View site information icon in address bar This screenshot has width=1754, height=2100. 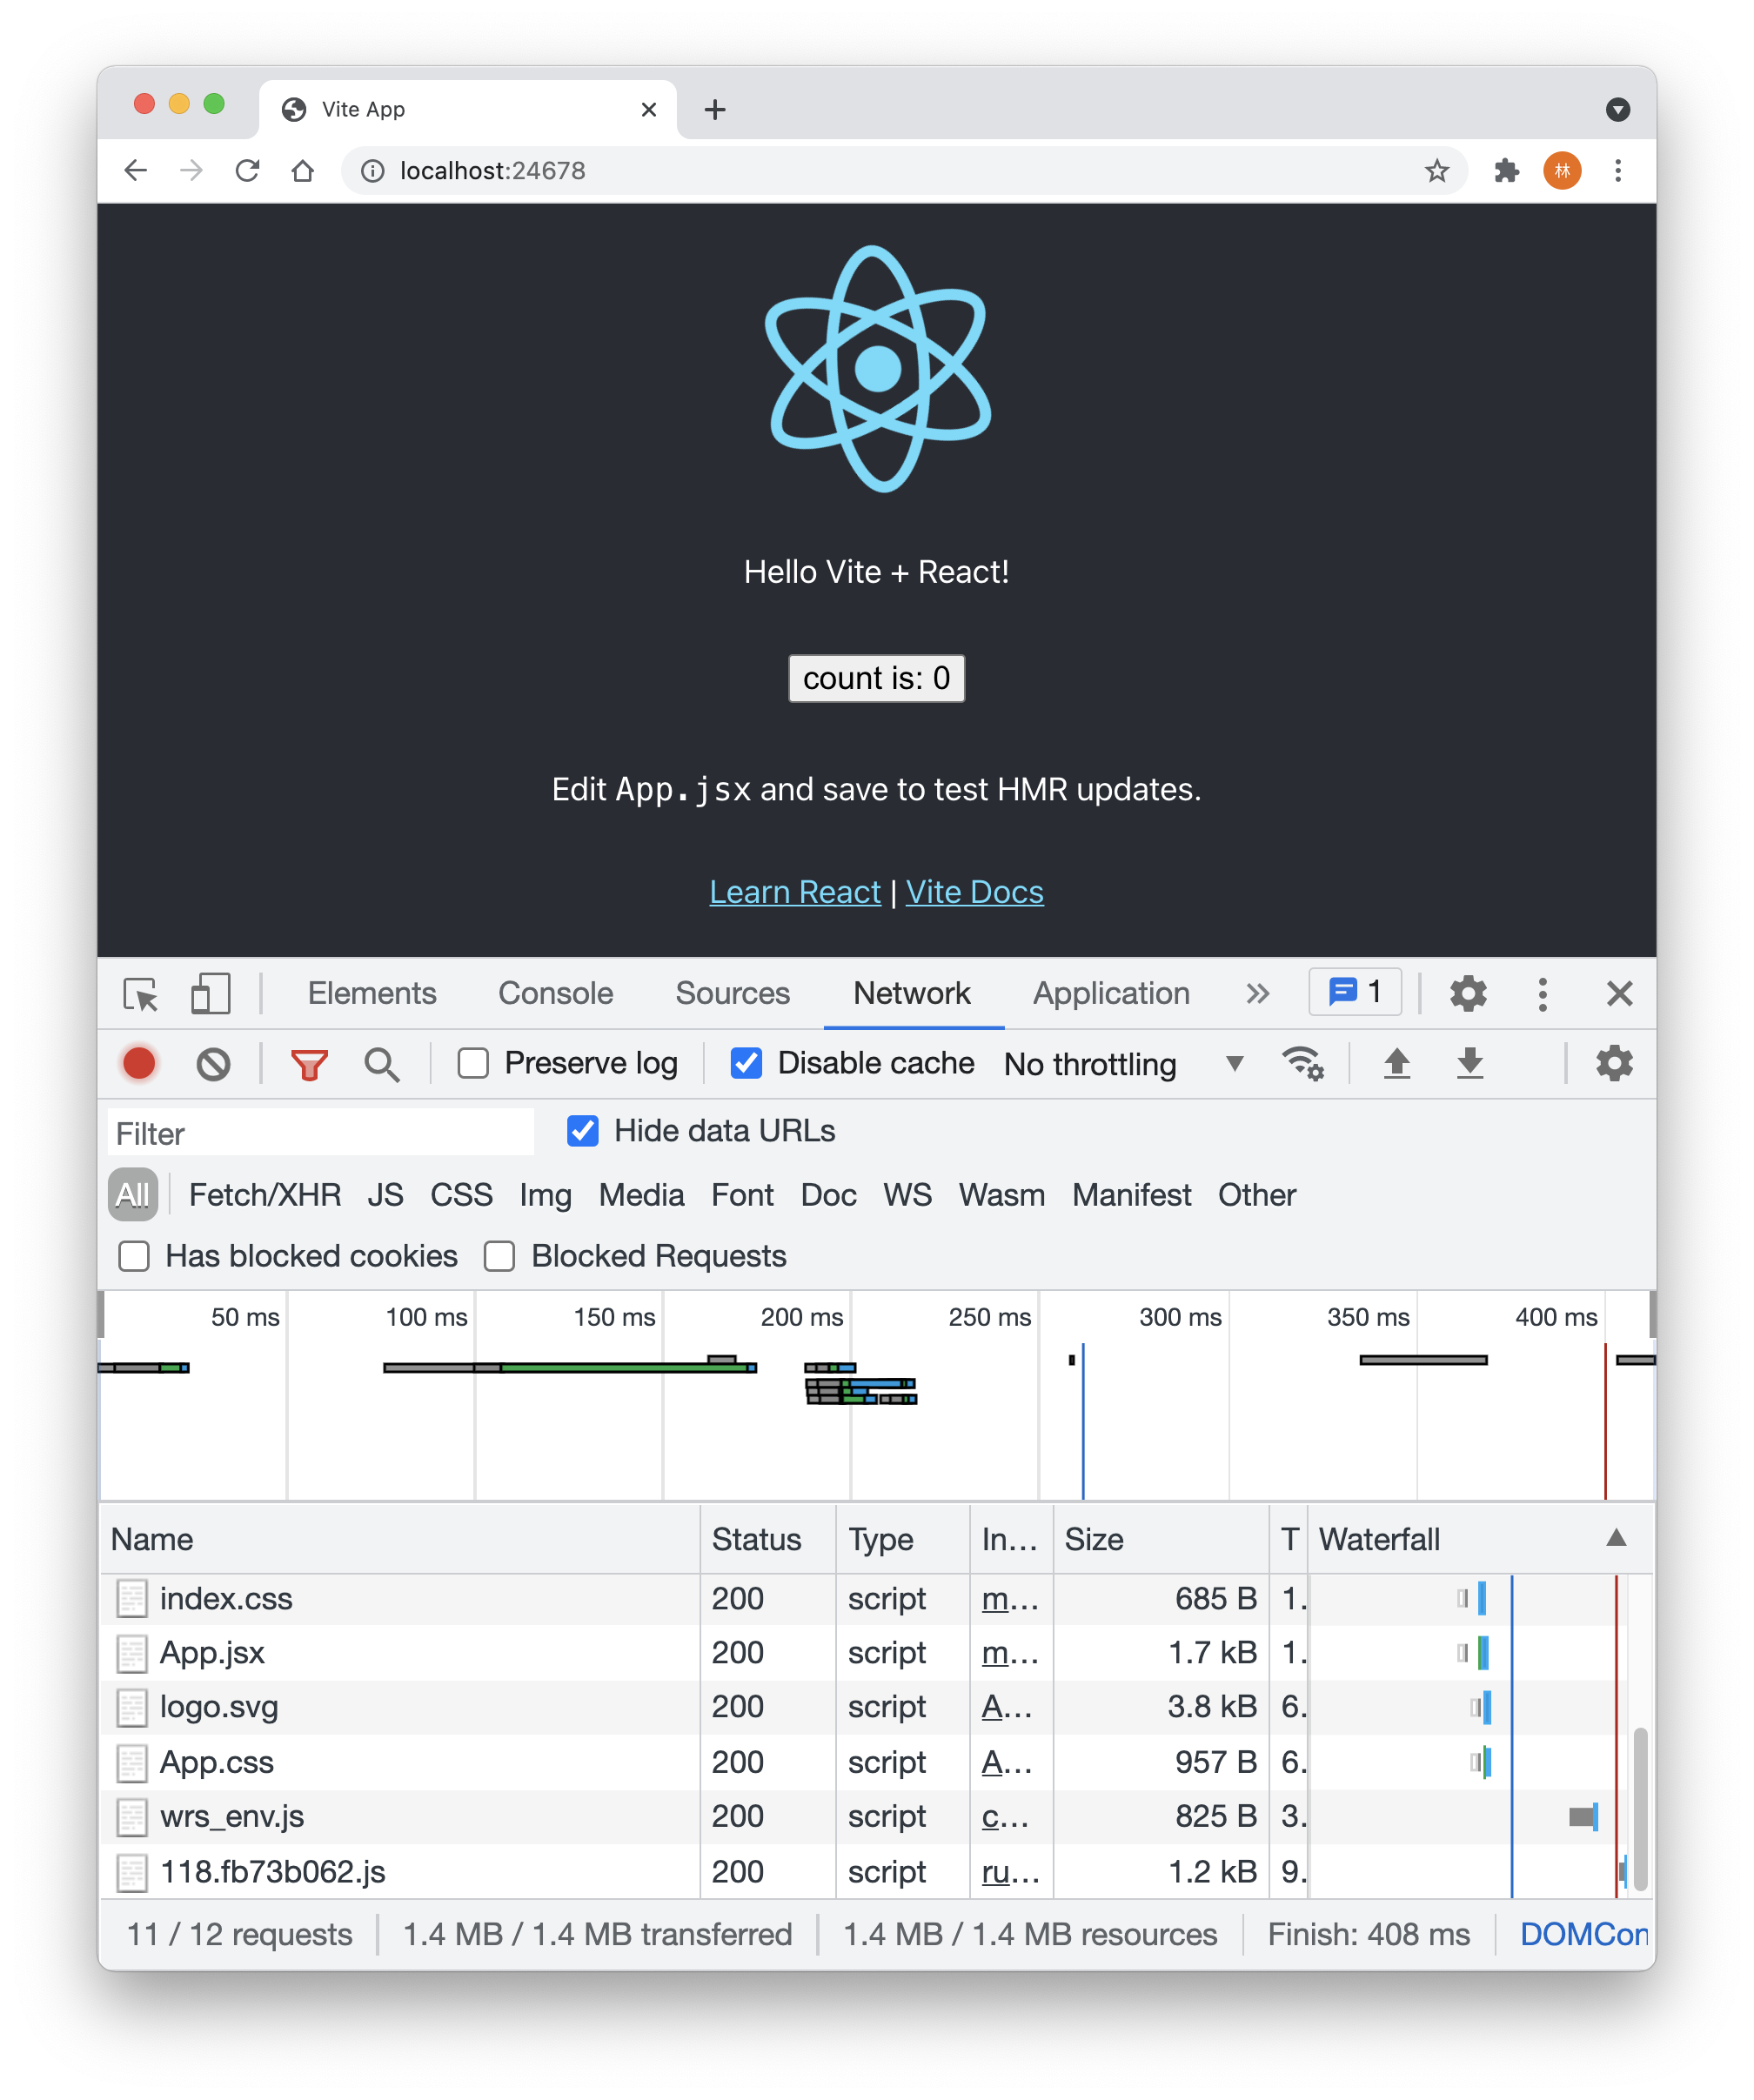(372, 171)
